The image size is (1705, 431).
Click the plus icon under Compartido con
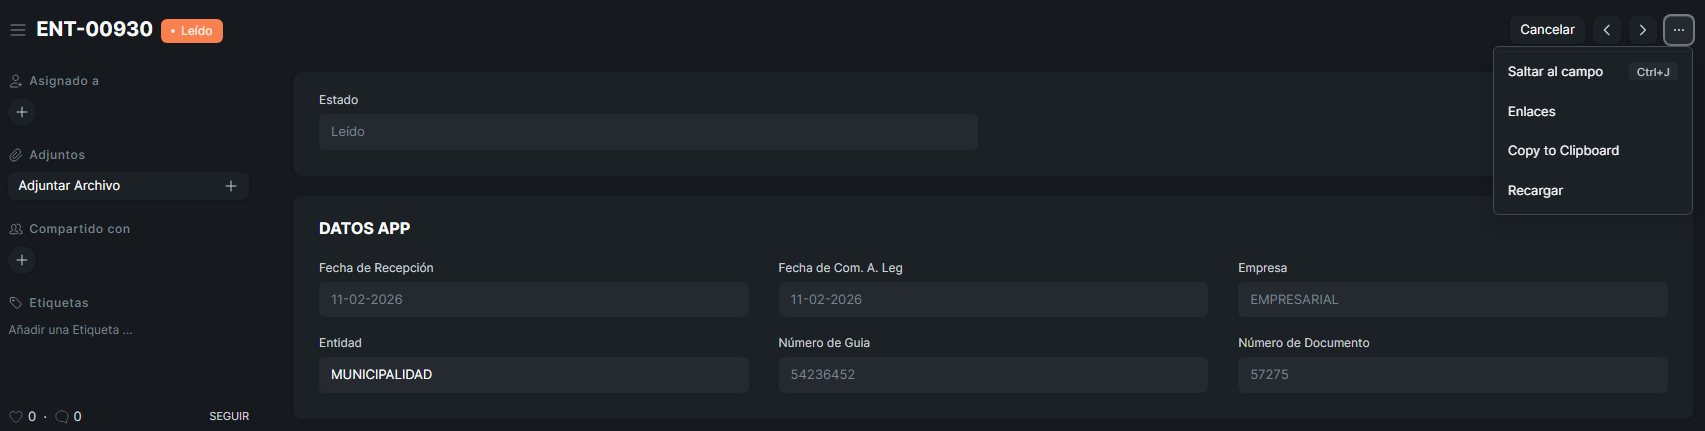click(x=22, y=260)
